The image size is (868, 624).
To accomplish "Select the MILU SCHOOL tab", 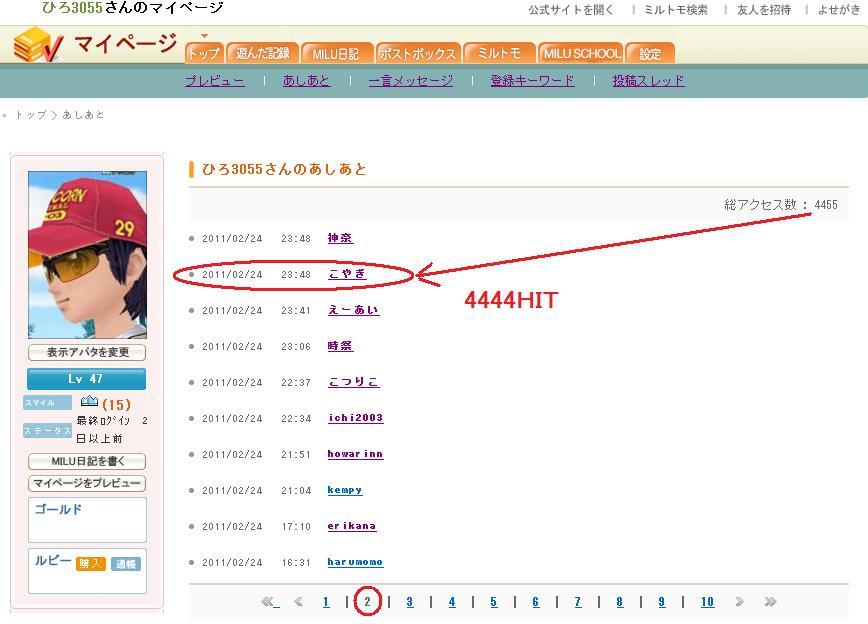I will [581, 53].
